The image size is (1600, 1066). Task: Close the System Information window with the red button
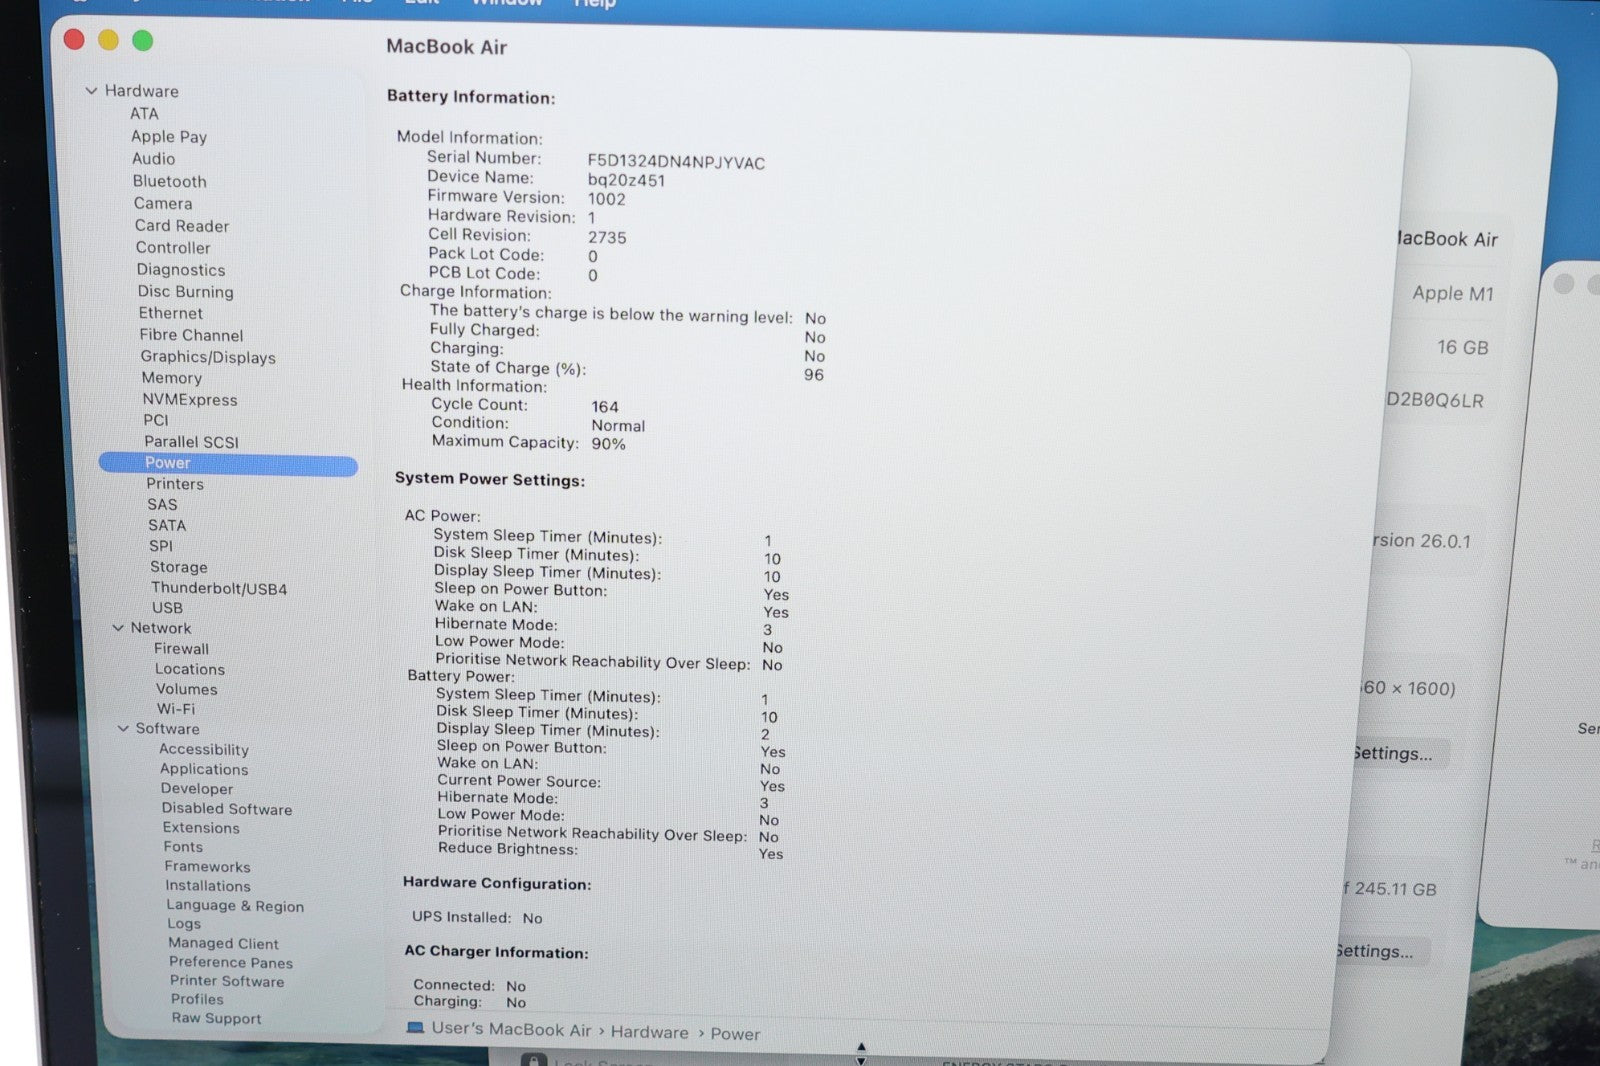coord(74,39)
